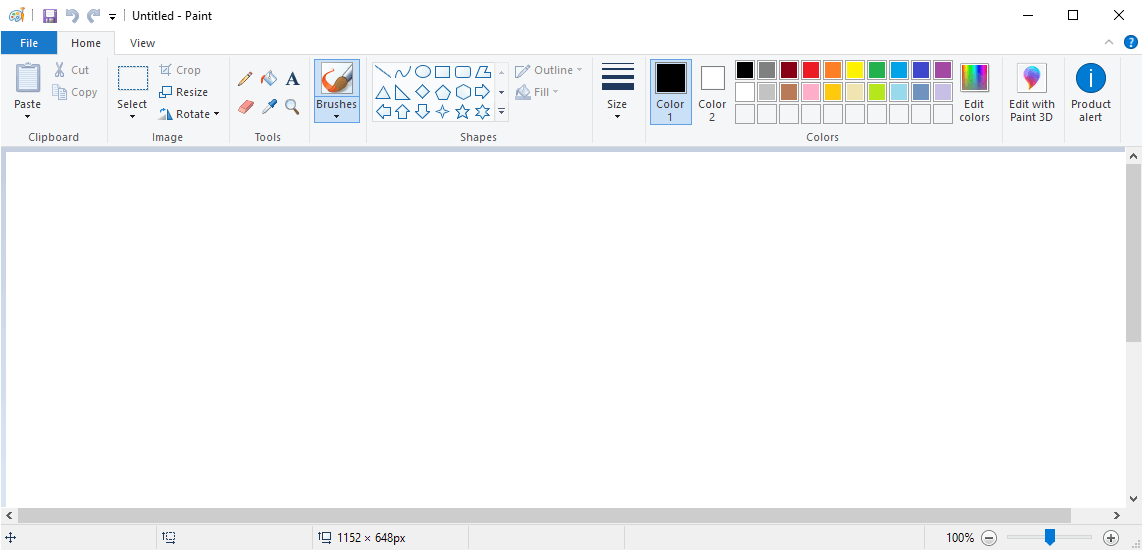Click the Save icon in quick access toolbar

tap(50, 15)
